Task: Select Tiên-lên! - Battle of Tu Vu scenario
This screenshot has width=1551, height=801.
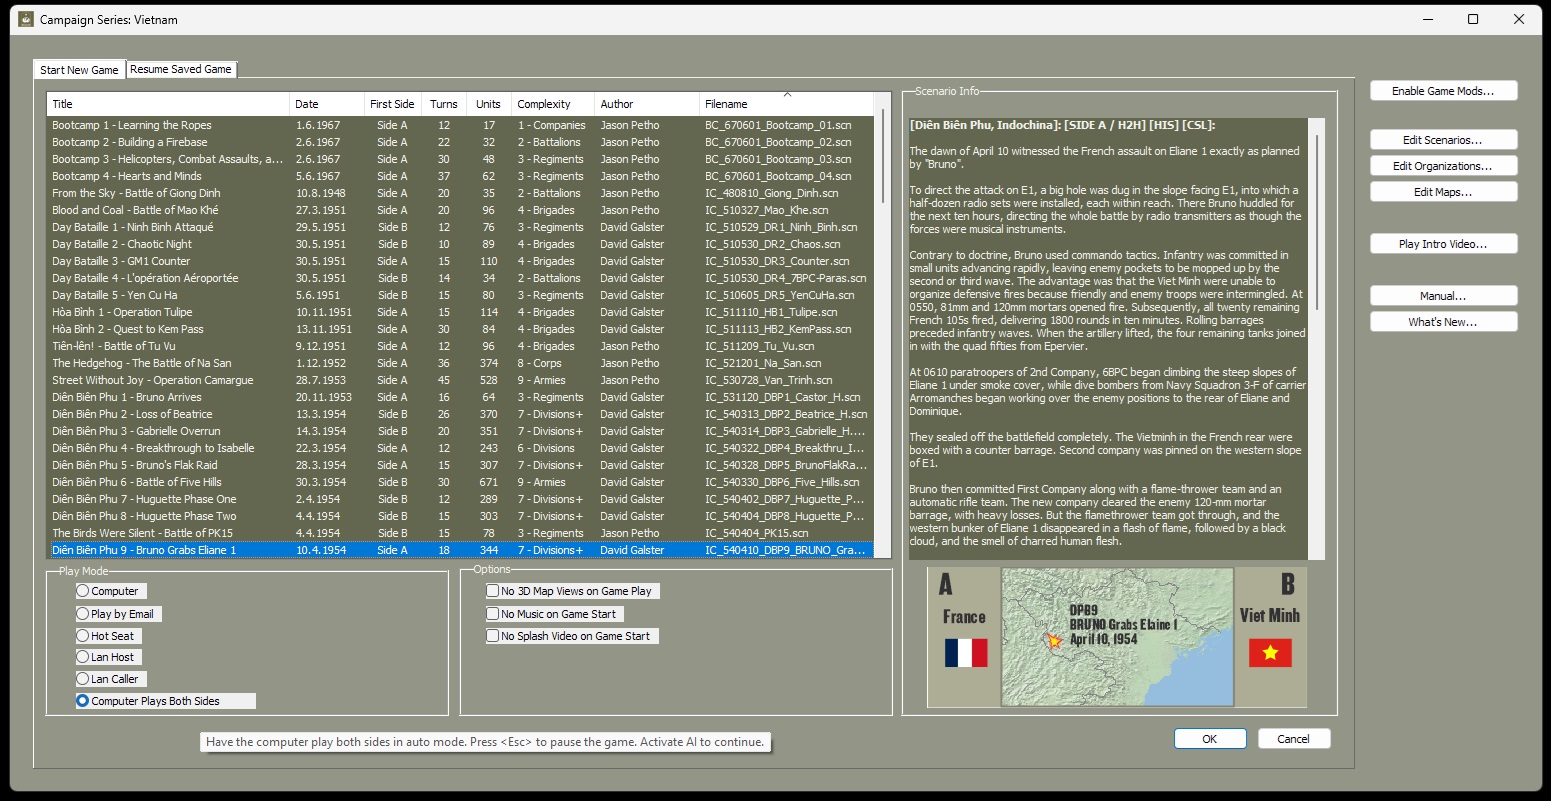Action: pos(460,347)
